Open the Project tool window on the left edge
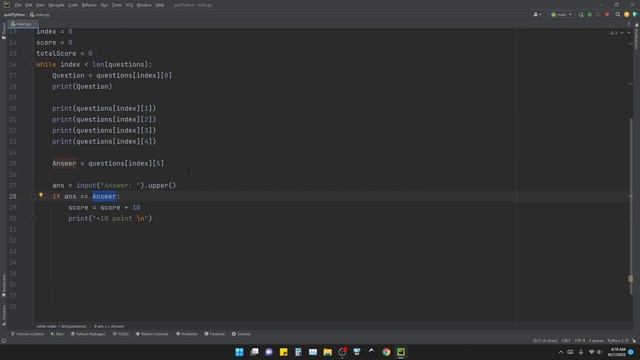This screenshot has width=640, height=360. pos(4,31)
